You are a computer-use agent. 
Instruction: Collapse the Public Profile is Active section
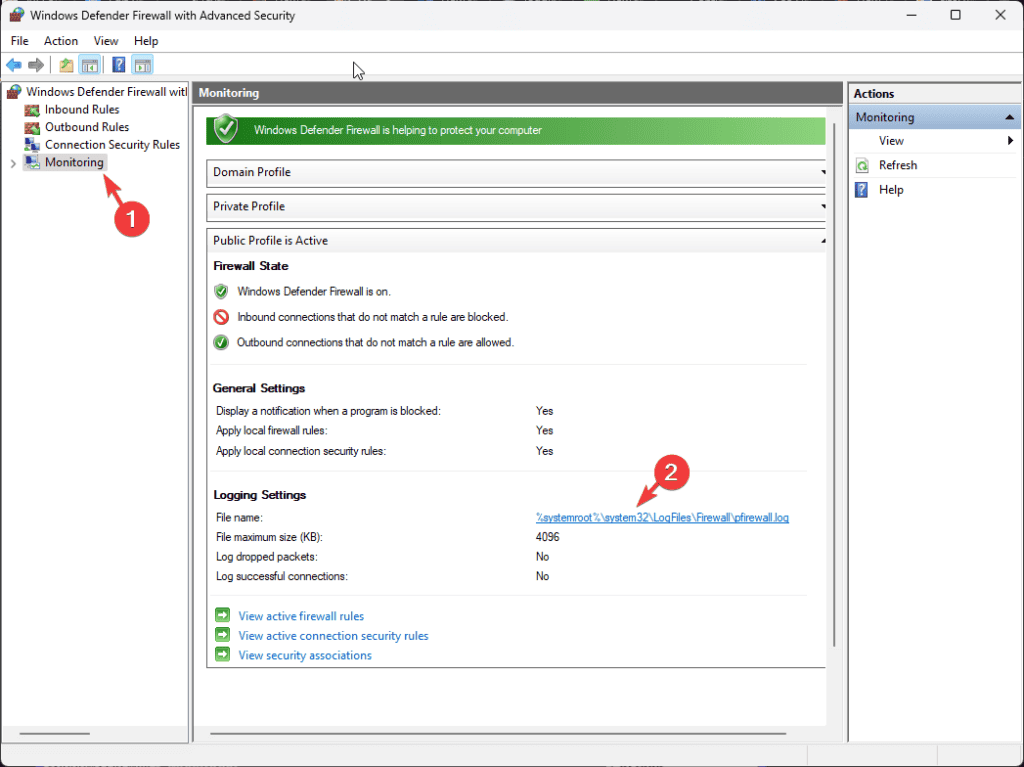click(822, 240)
